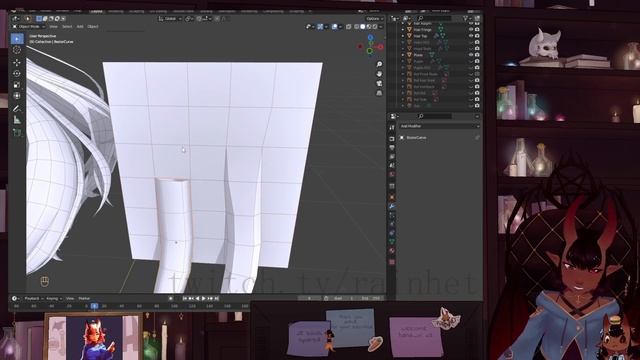Screen dimensions: 640x360
Task: Open the viewport View menu
Action: (x=53, y=27)
